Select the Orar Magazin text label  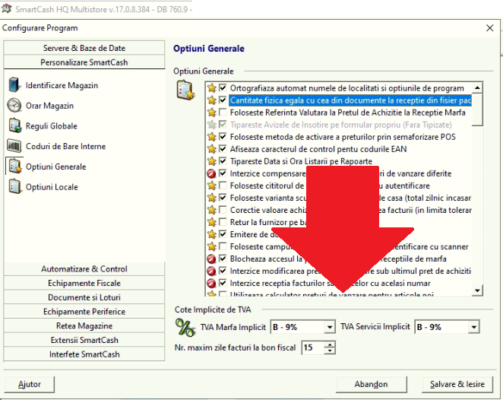(x=50, y=106)
